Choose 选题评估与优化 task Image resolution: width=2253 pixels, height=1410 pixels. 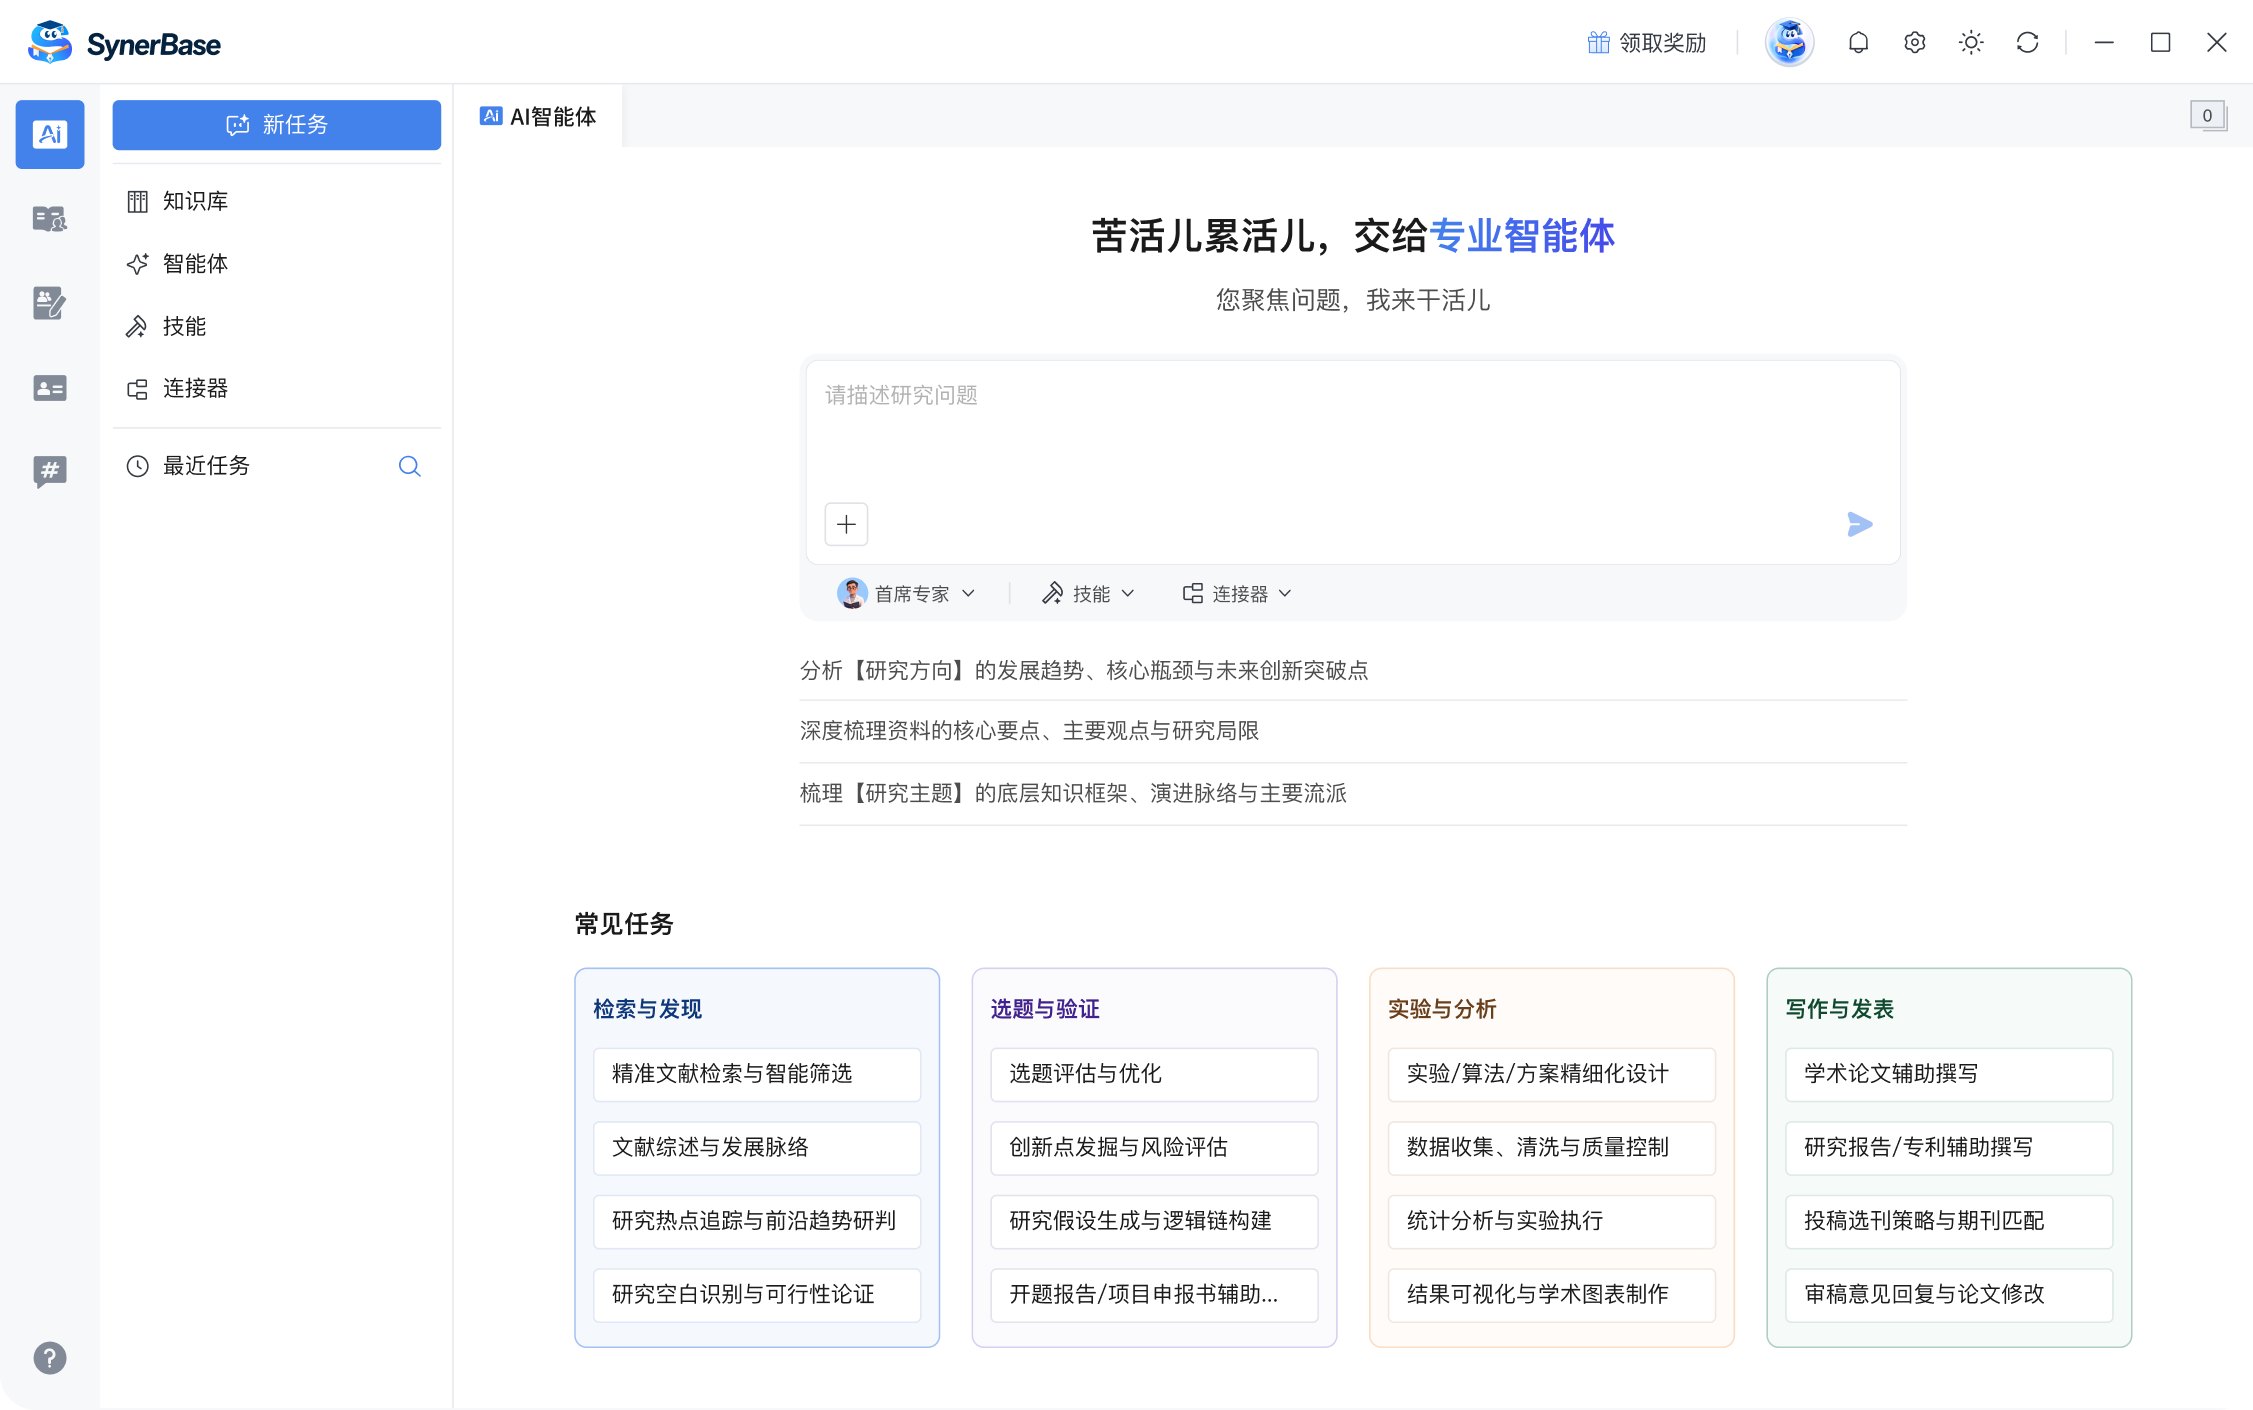tap(1154, 1074)
